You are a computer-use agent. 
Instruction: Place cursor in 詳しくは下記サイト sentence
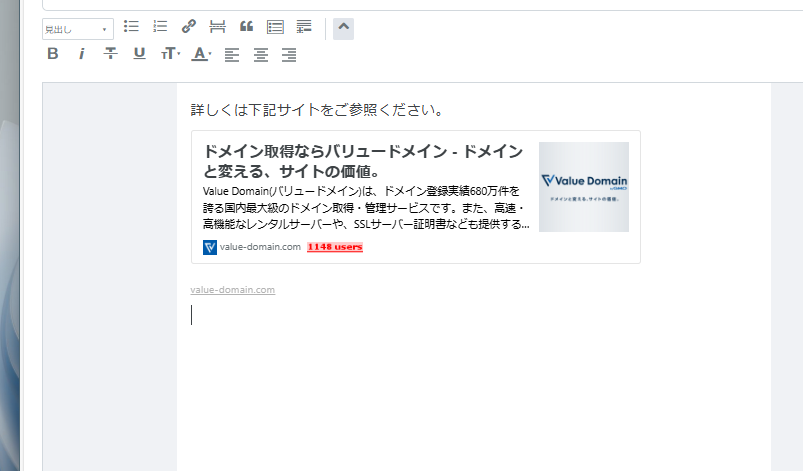[316, 110]
